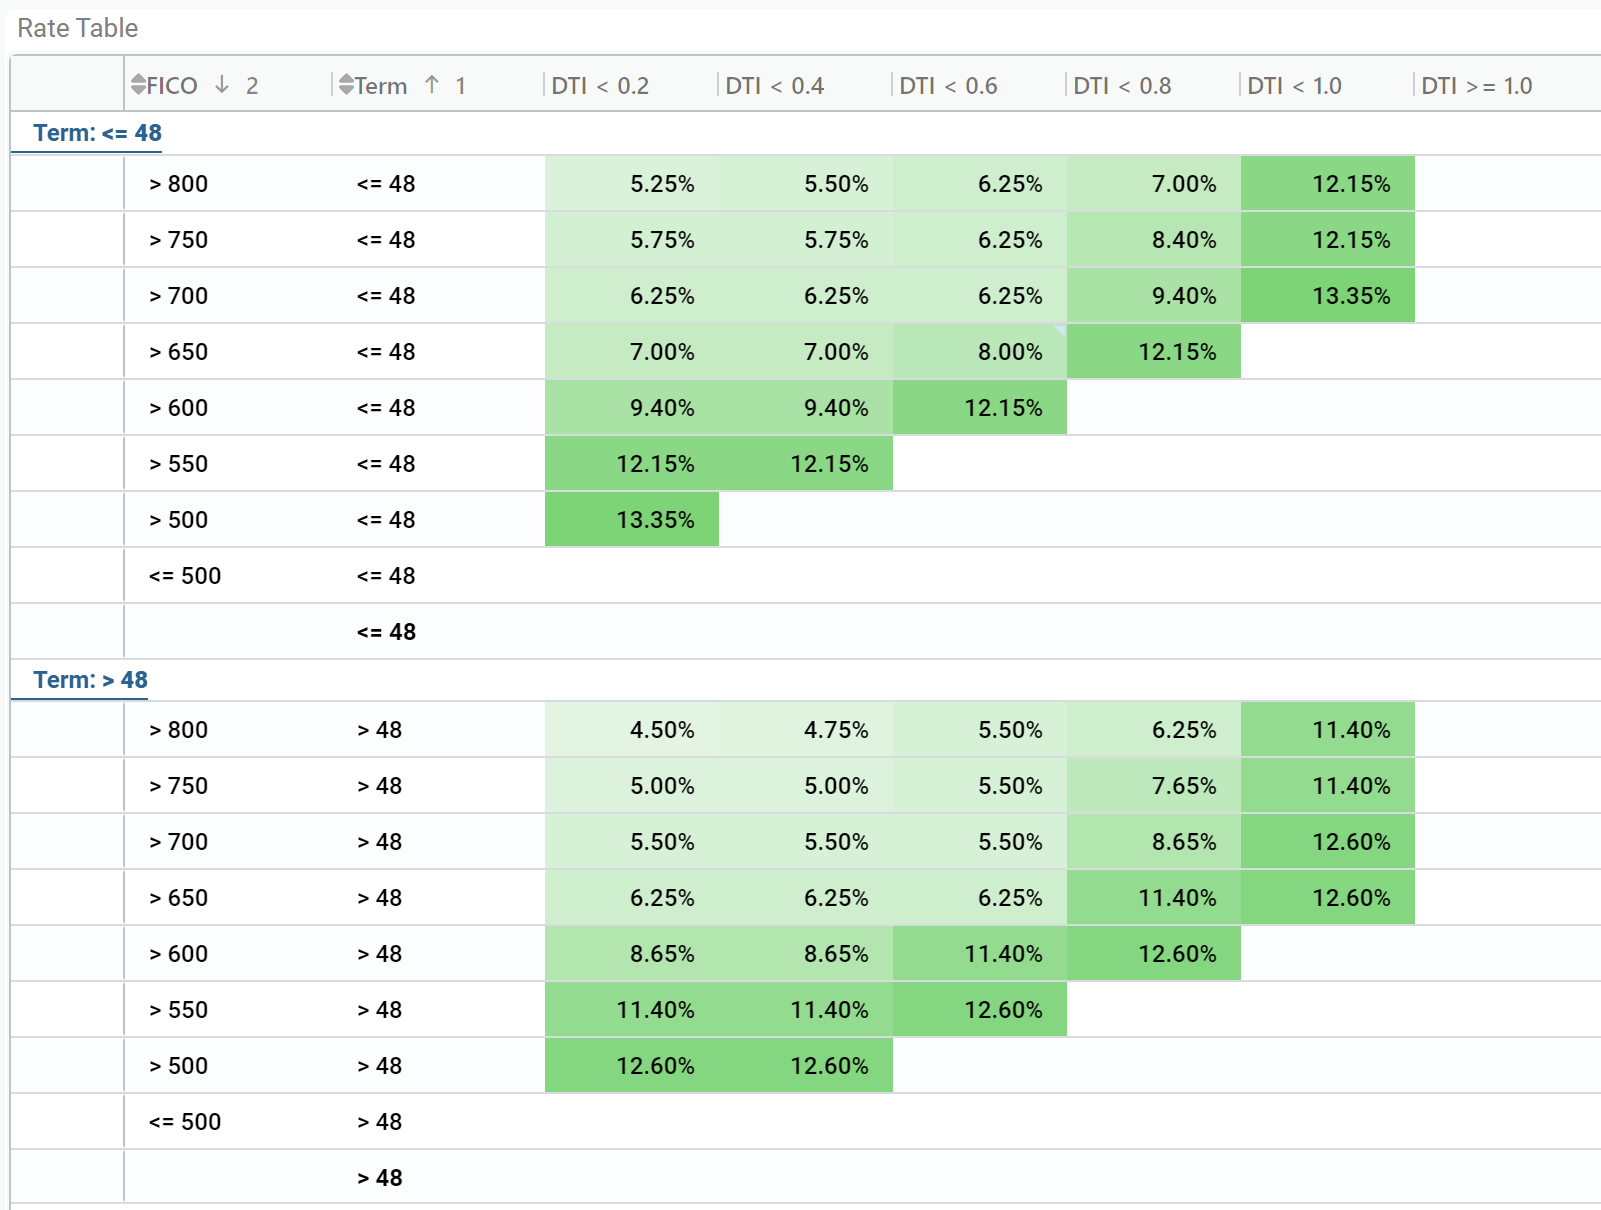The image size is (1601, 1210).
Task: Click the Term column sort handle icon
Action: pos(346,85)
